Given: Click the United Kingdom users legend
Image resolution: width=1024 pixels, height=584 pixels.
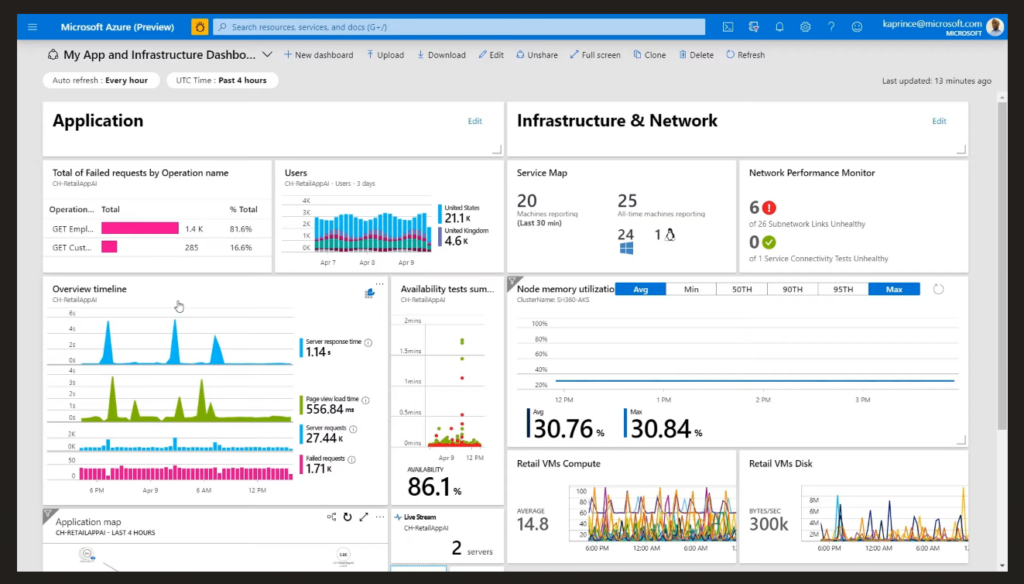Looking at the screenshot, I should pos(464,236).
